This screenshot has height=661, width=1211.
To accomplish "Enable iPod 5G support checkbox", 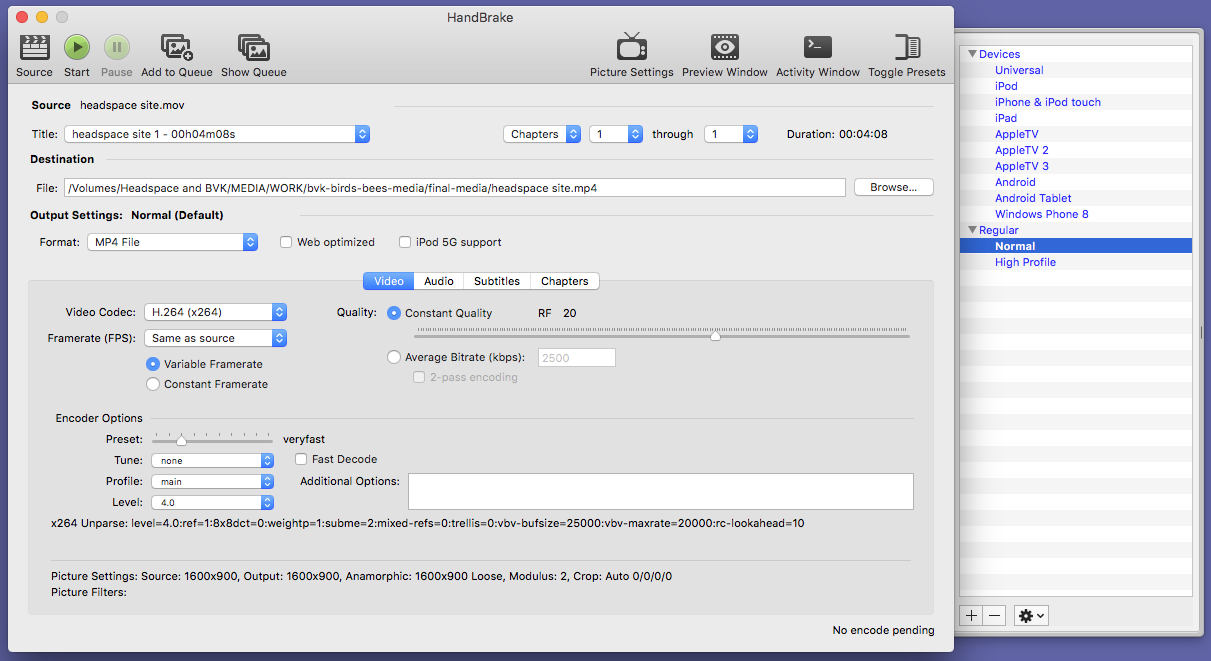I will (405, 242).
